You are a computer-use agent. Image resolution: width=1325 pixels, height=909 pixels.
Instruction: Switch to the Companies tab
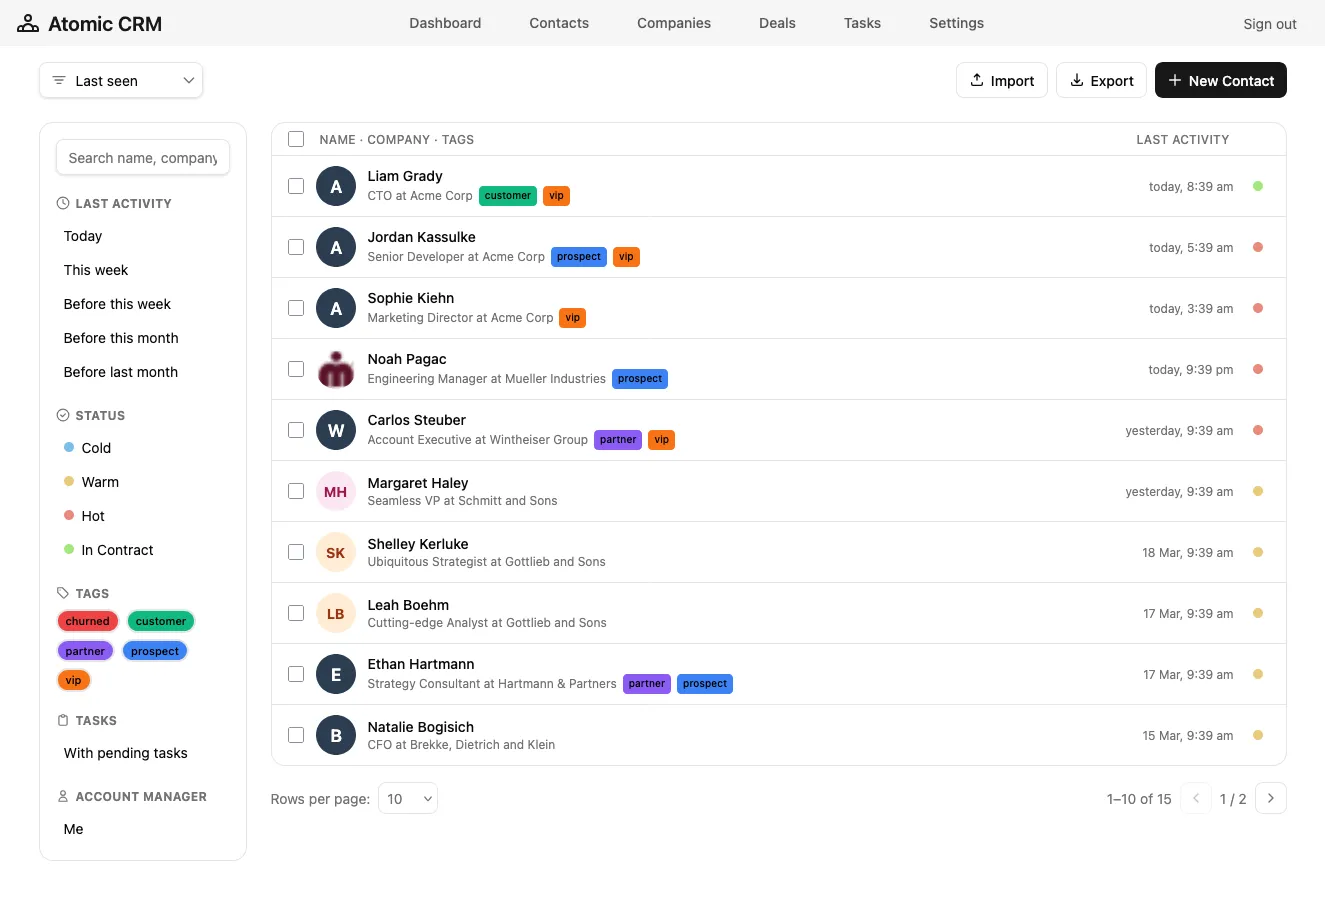tap(674, 23)
